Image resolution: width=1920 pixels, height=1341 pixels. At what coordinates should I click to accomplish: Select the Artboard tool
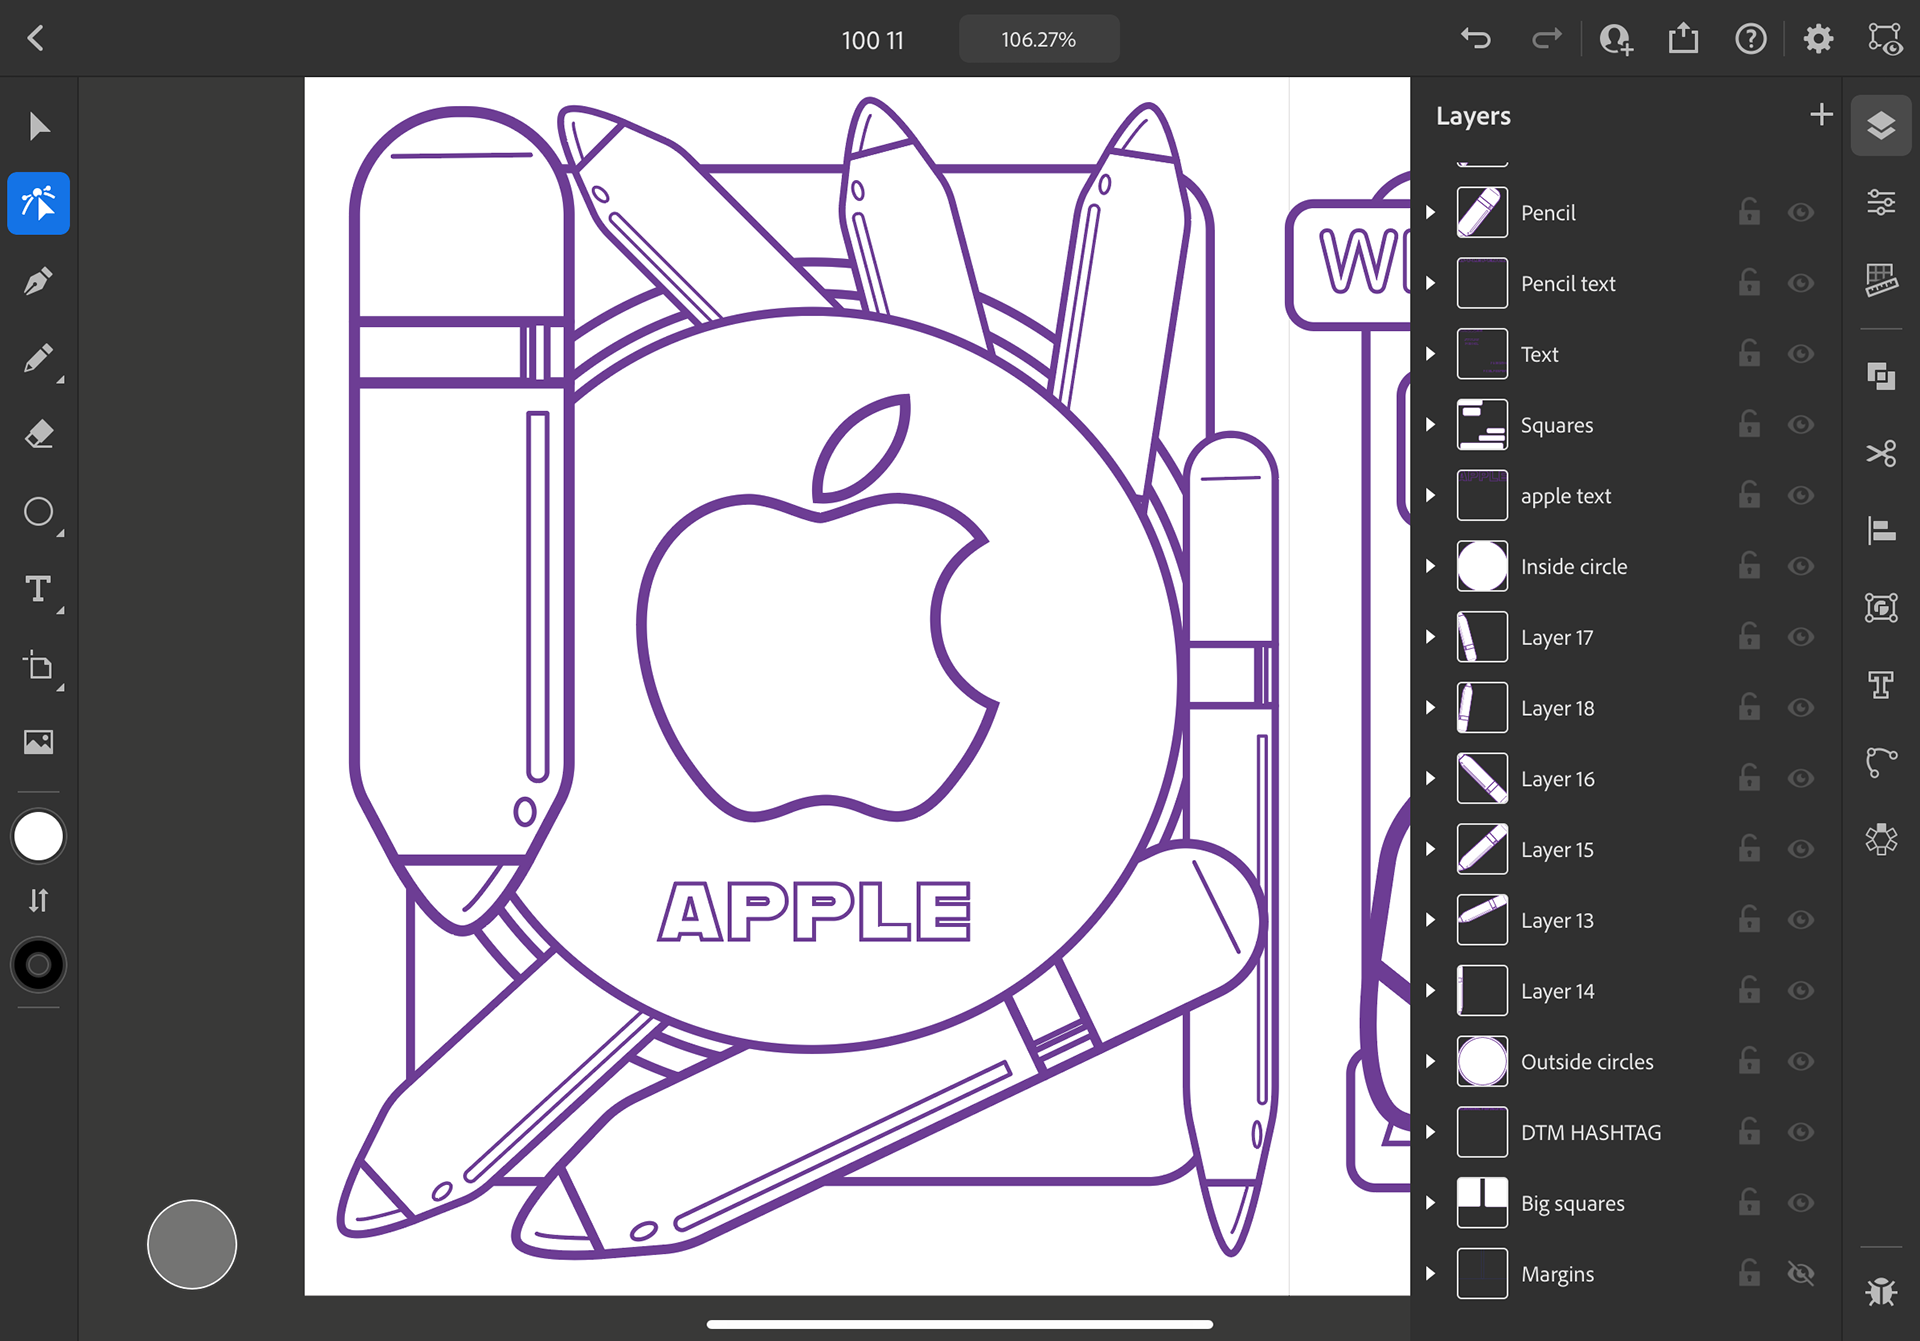[39, 666]
